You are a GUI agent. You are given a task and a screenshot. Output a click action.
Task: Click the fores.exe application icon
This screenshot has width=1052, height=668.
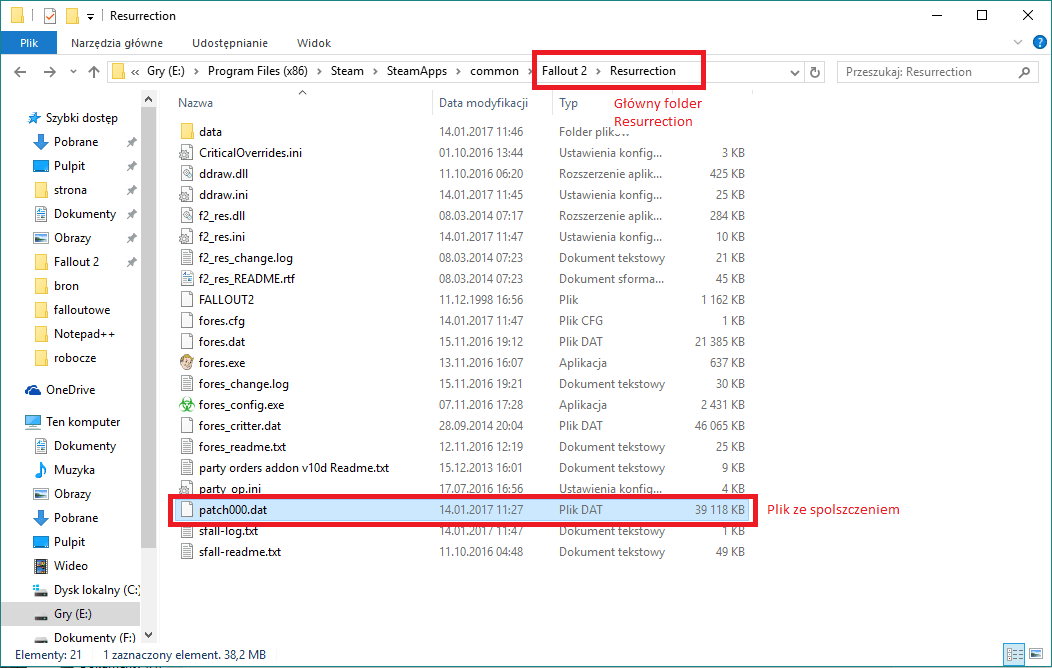coord(186,363)
